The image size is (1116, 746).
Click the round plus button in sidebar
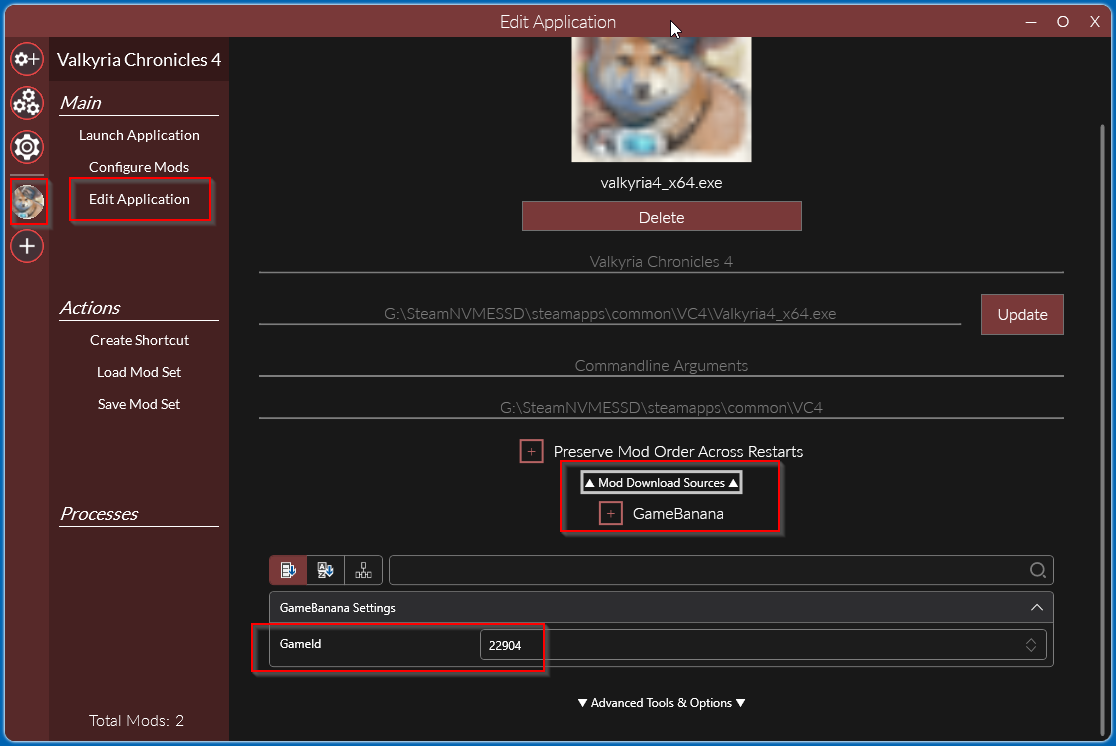(27, 246)
